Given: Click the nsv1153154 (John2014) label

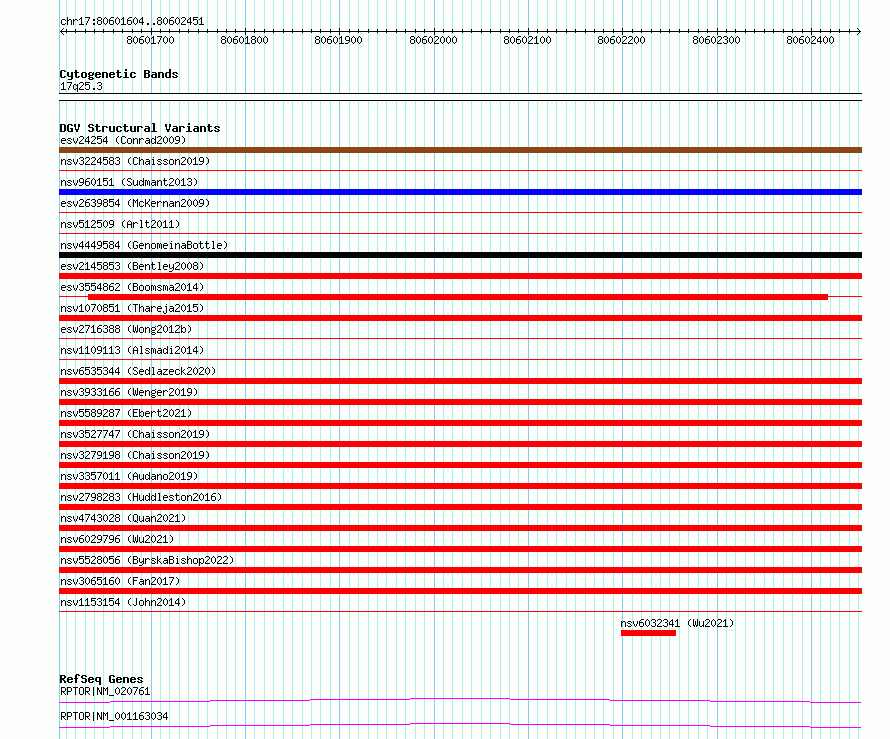Looking at the screenshot, I should 123,602.
